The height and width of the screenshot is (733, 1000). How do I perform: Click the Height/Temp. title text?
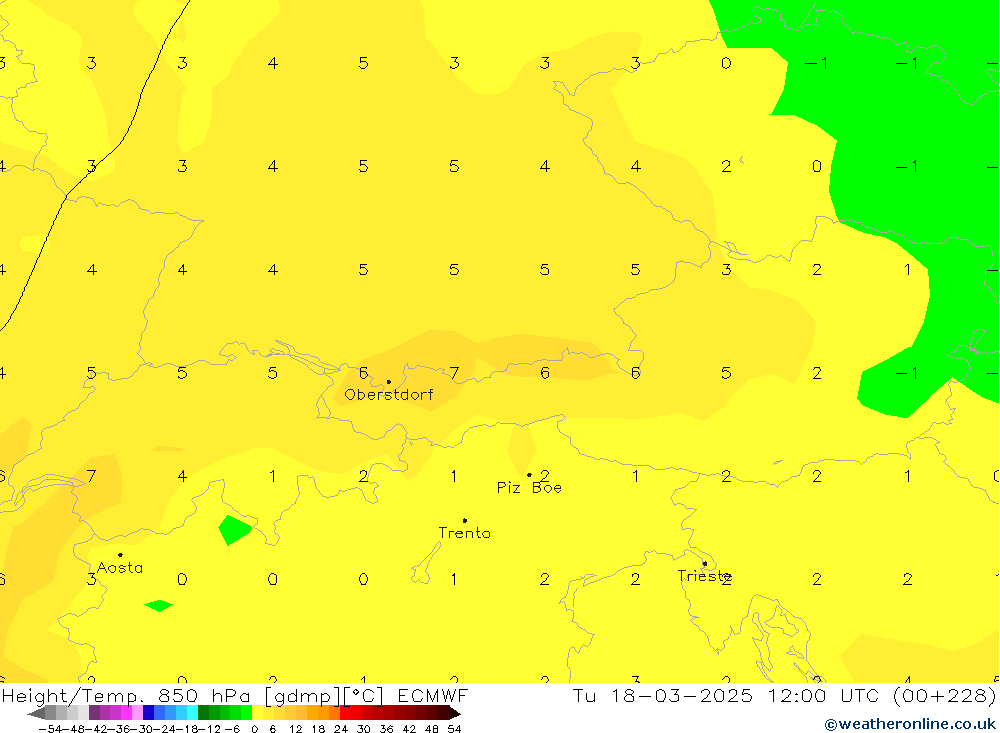click(x=74, y=696)
